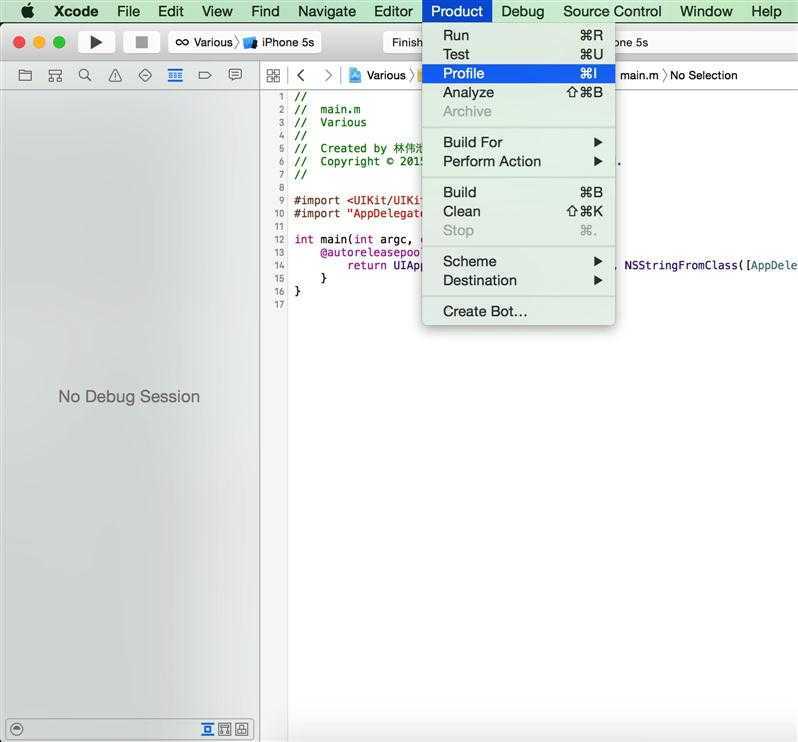Expand the Scheme submenu
This screenshot has width=798, height=742.
point(519,261)
